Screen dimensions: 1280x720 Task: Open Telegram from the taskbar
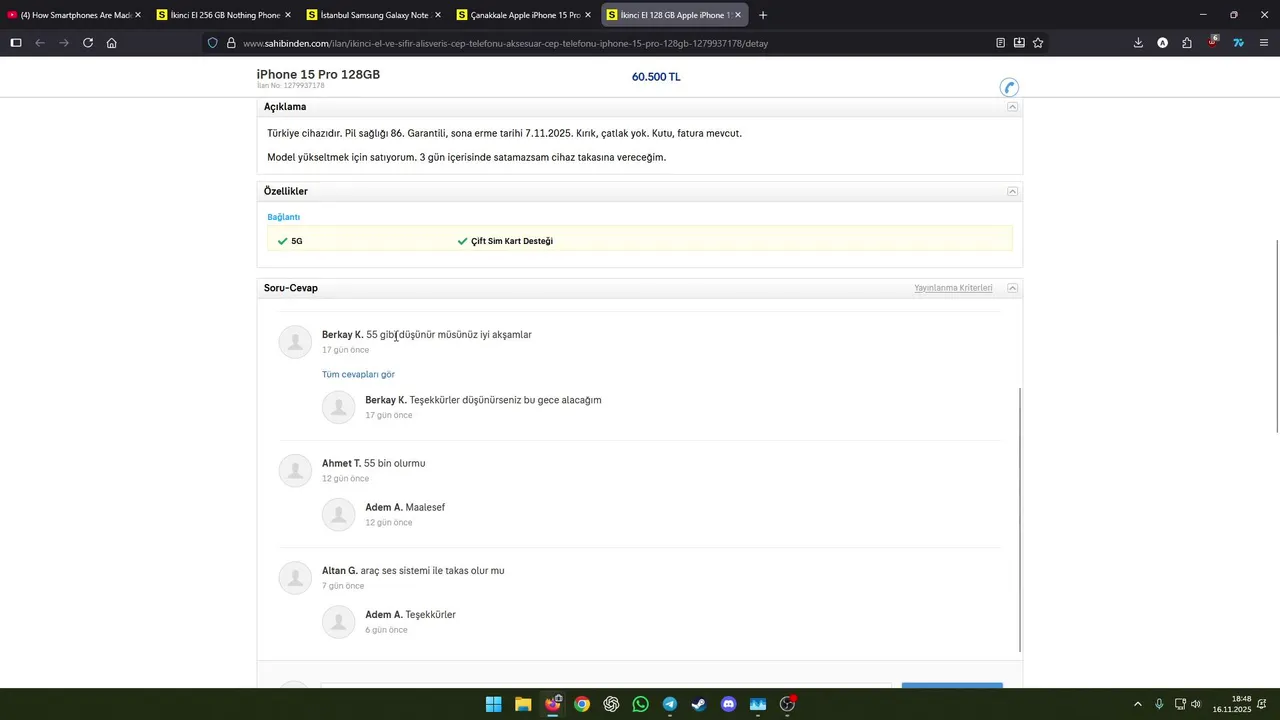tap(670, 704)
